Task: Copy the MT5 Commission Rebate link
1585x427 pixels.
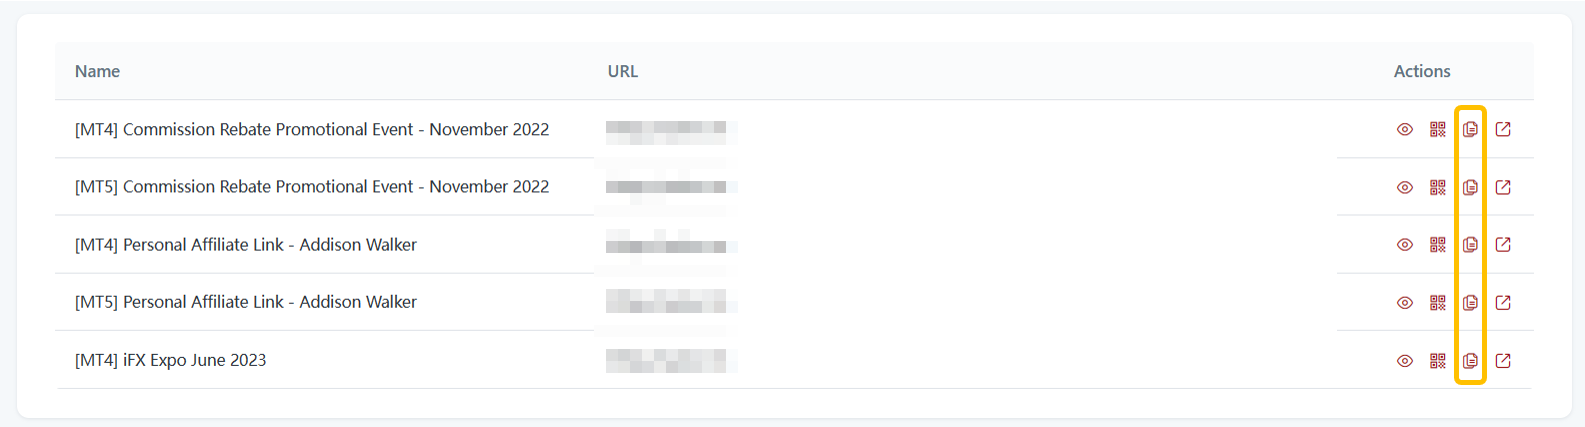Action: 1470,187
